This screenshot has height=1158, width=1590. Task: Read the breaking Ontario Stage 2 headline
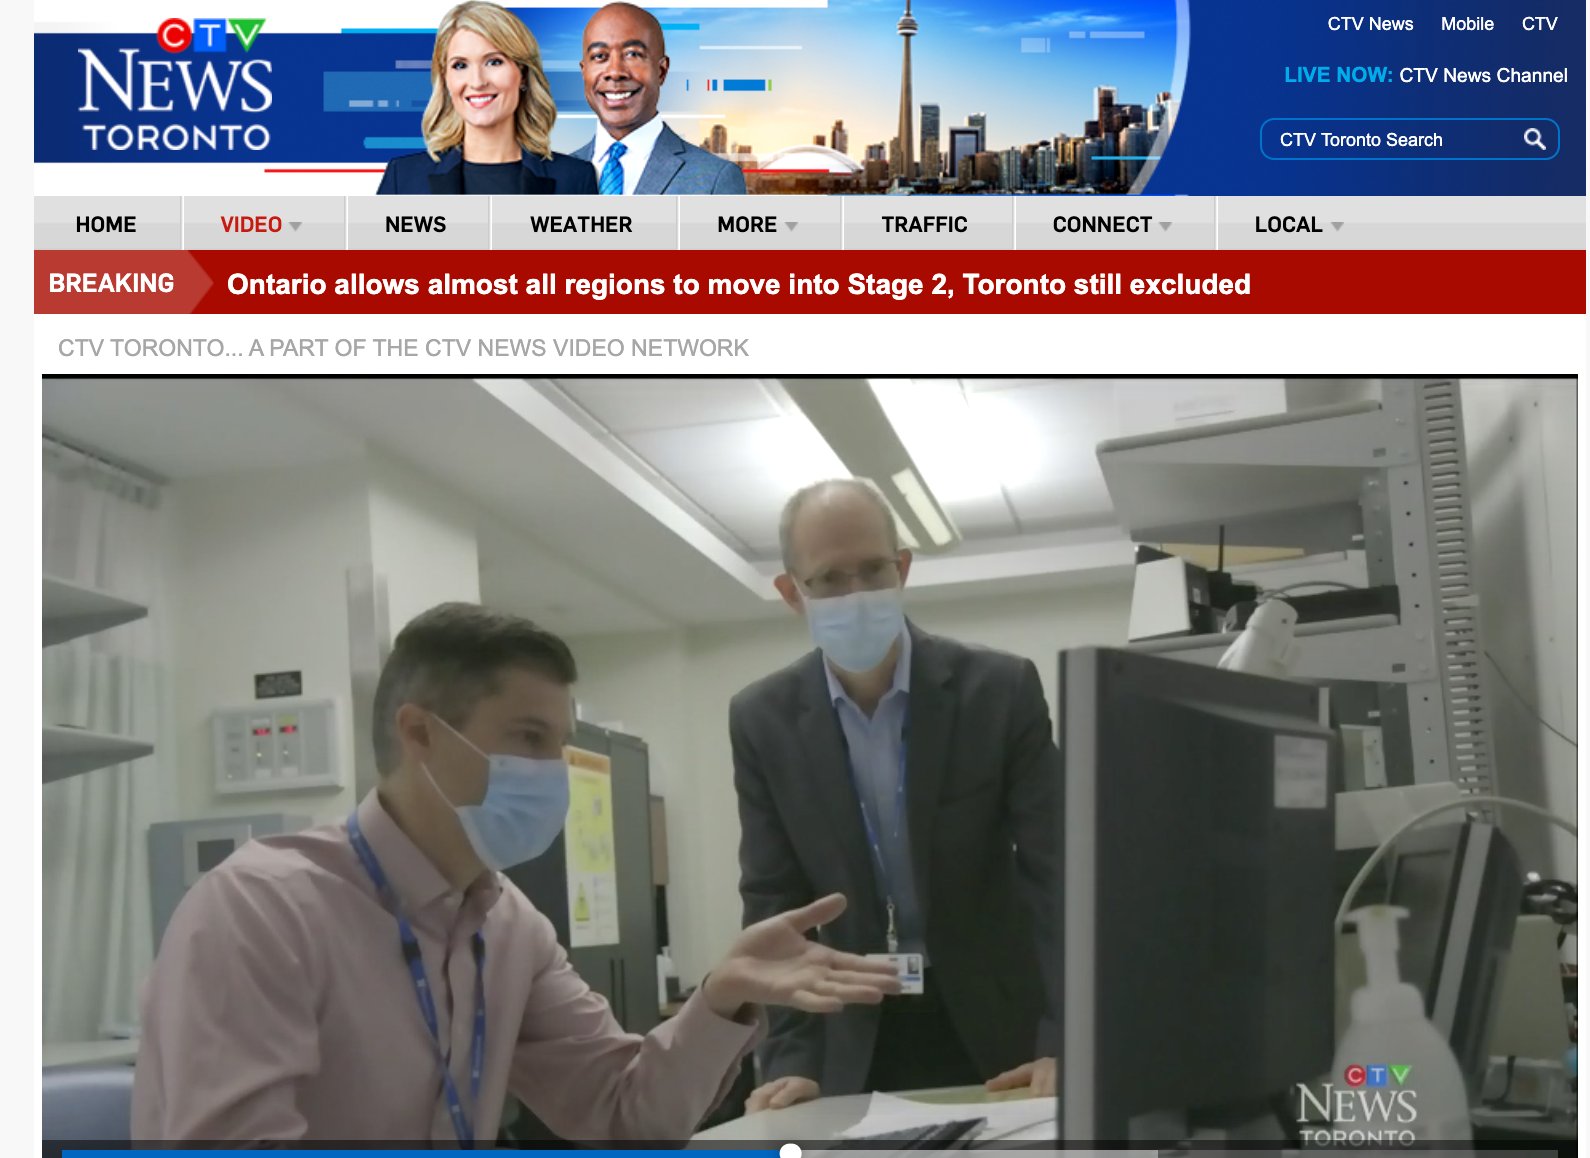738,284
